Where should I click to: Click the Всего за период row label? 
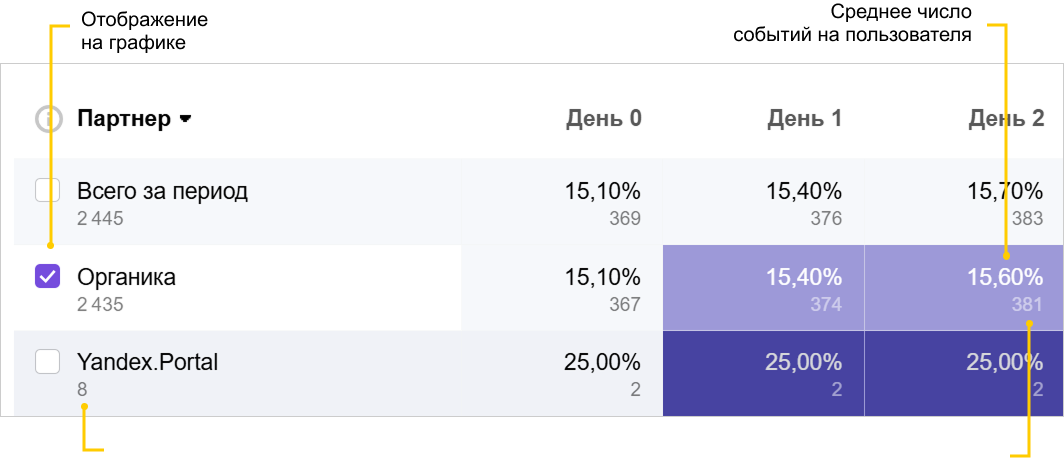pos(162,190)
